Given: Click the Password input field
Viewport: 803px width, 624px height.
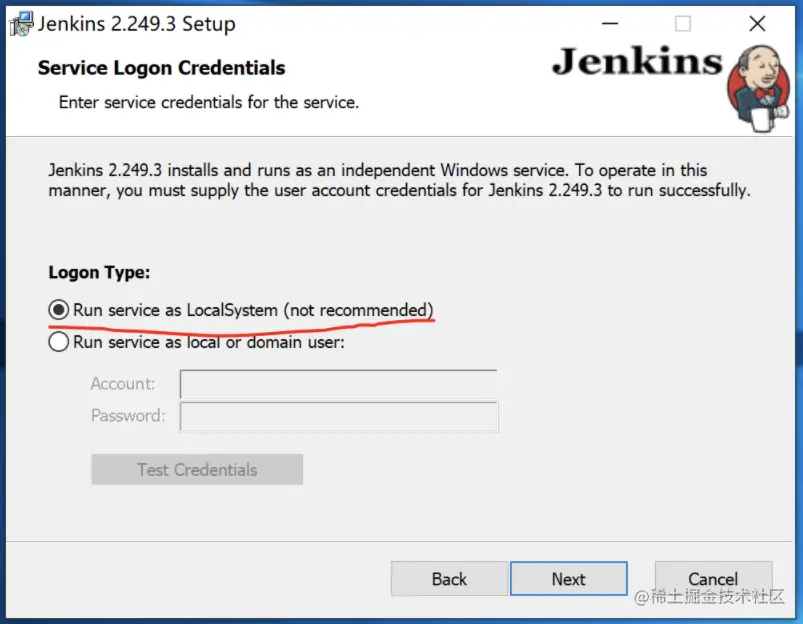Looking at the screenshot, I should coord(339,417).
